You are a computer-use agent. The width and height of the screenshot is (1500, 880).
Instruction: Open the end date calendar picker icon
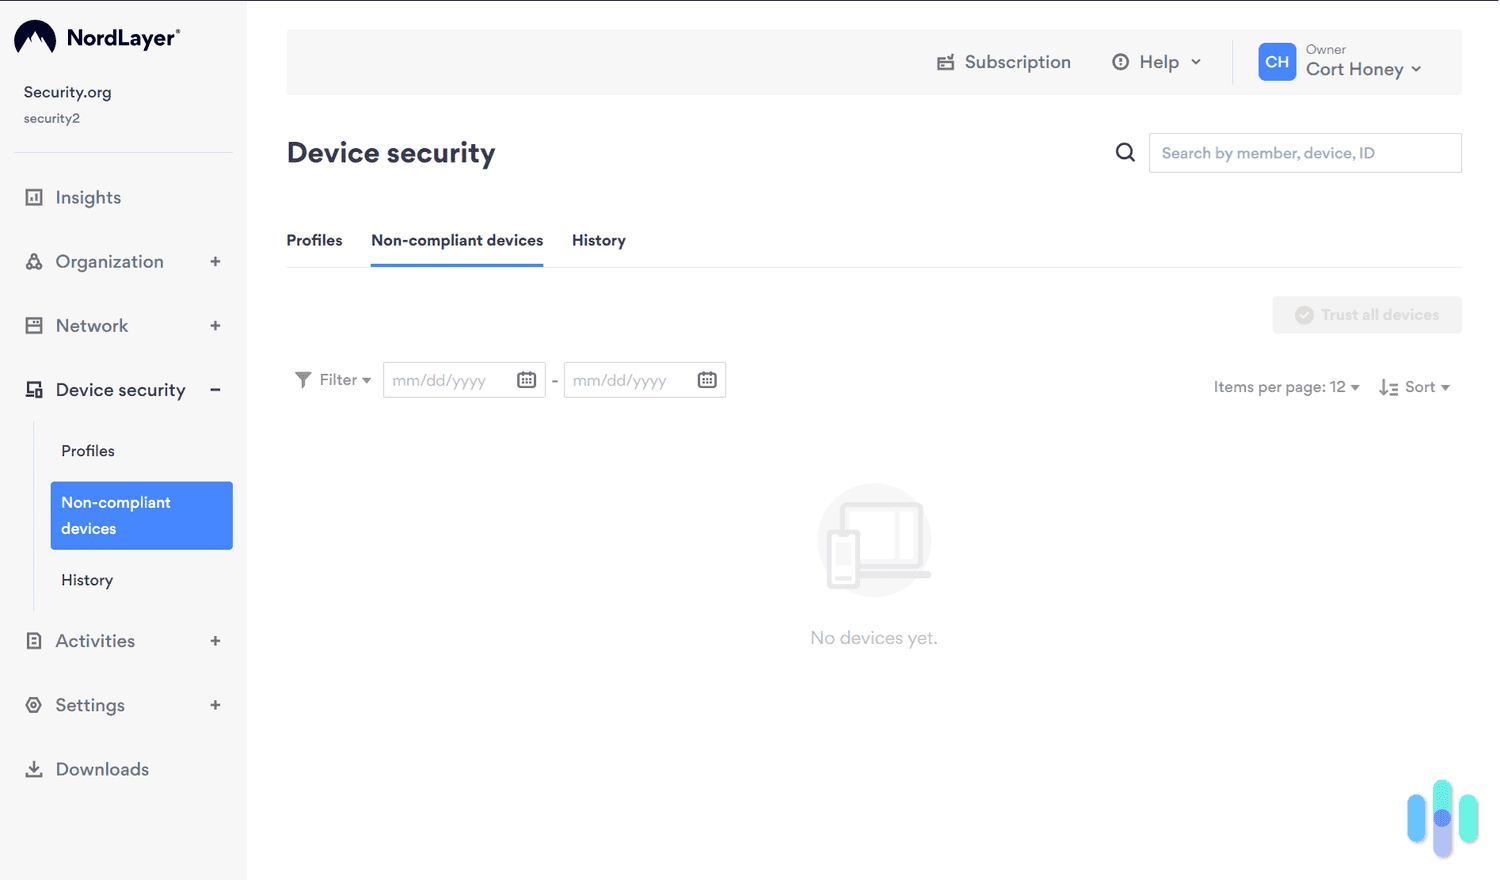[x=707, y=380]
